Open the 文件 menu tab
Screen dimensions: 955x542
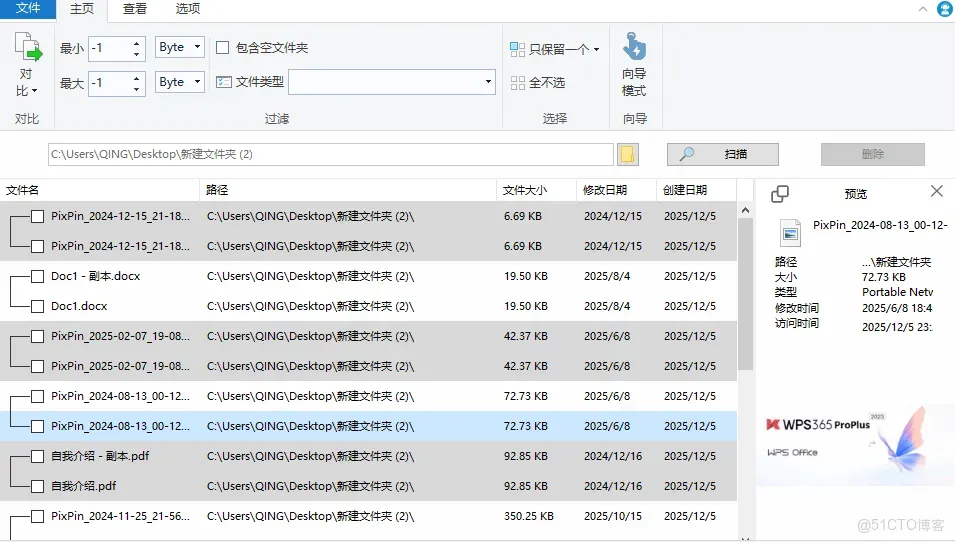click(28, 9)
